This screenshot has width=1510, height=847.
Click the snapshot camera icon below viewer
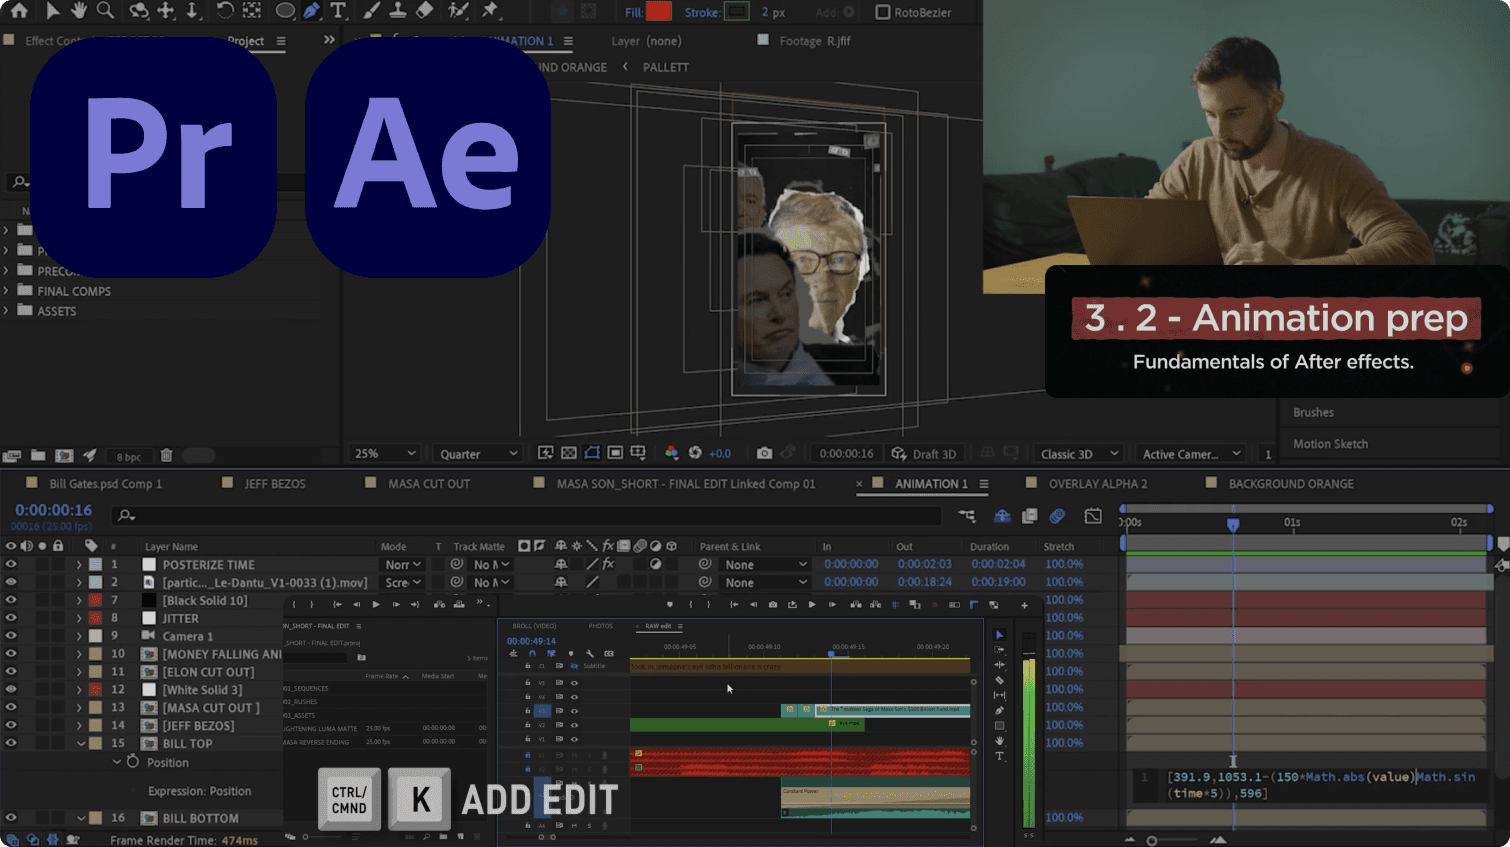coord(764,453)
